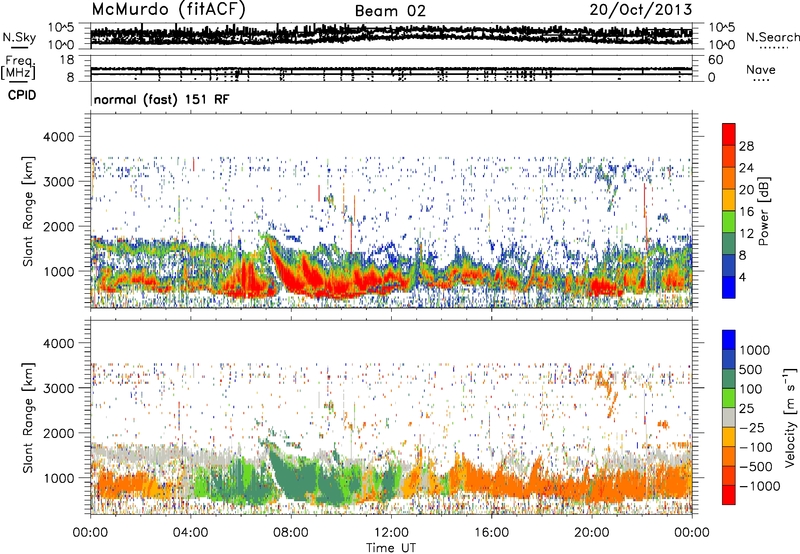Click the 2000 km tick of the power panel

[x=61, y=226]
